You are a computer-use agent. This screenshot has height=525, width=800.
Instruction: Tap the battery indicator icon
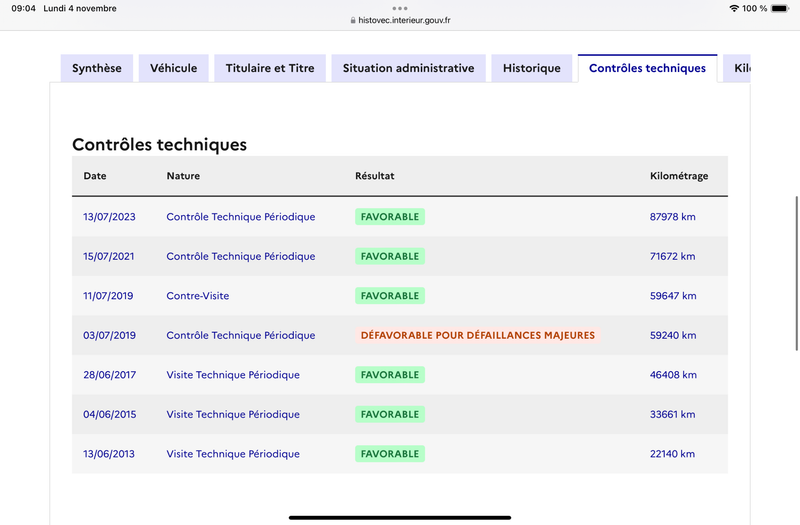[x=780, y=8]
